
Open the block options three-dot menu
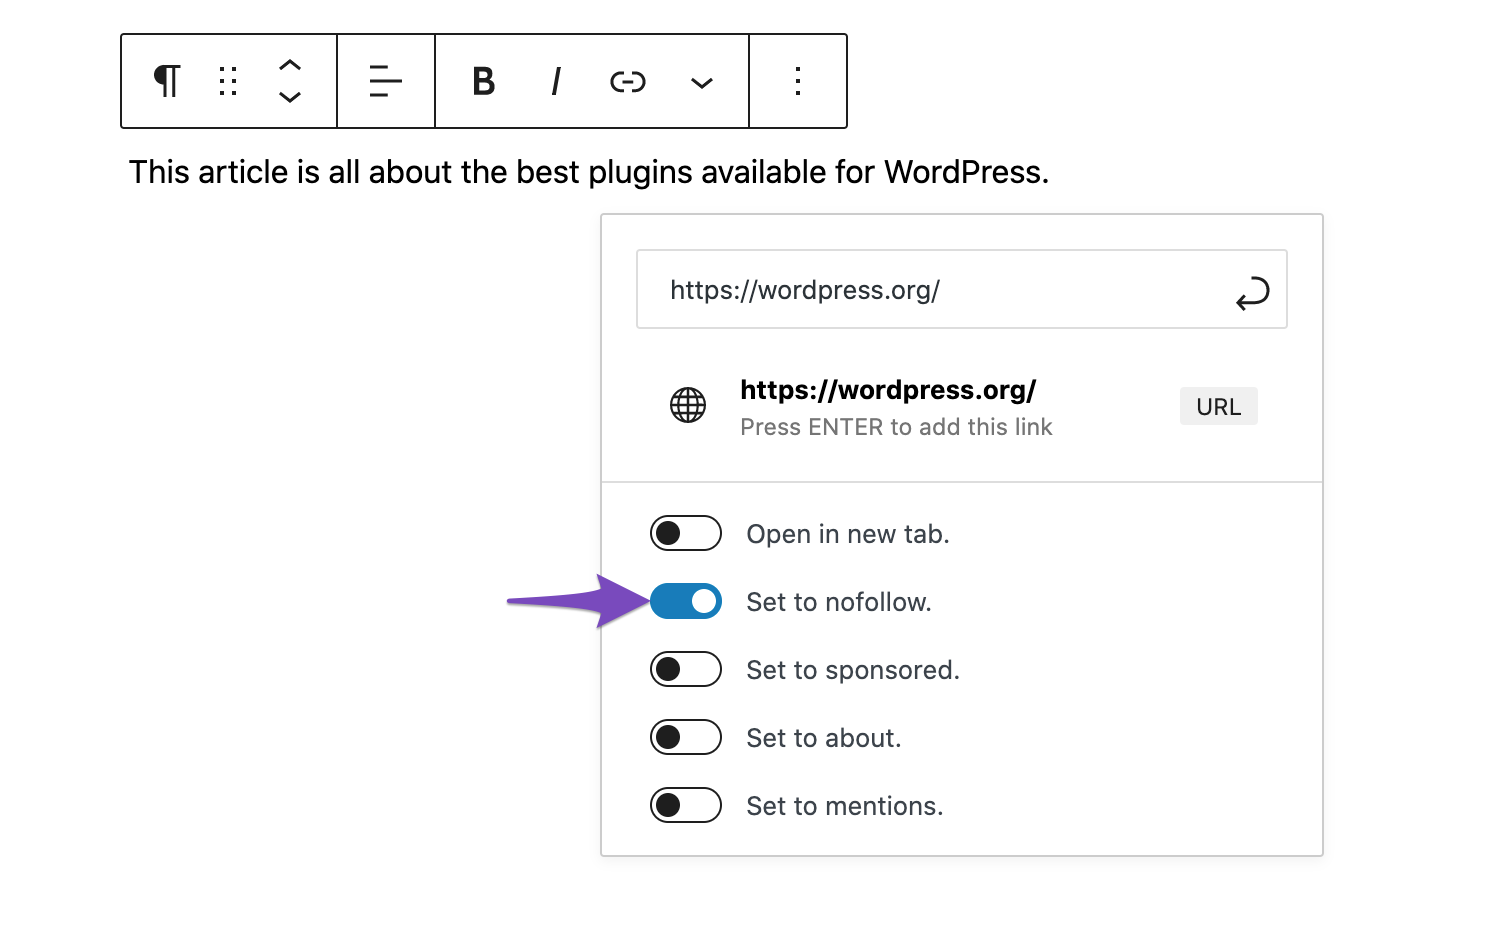(x=798, y=81)
